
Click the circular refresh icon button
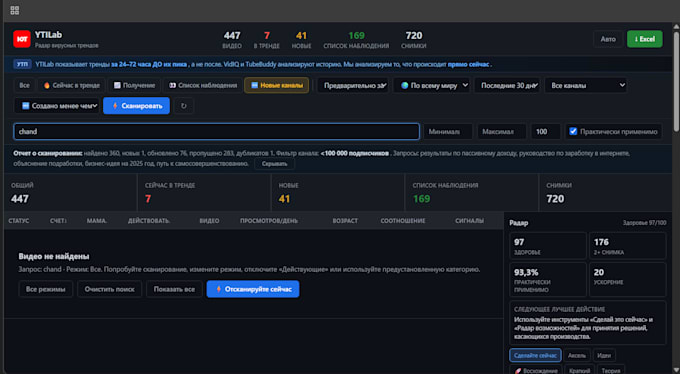tap(184, 106)
